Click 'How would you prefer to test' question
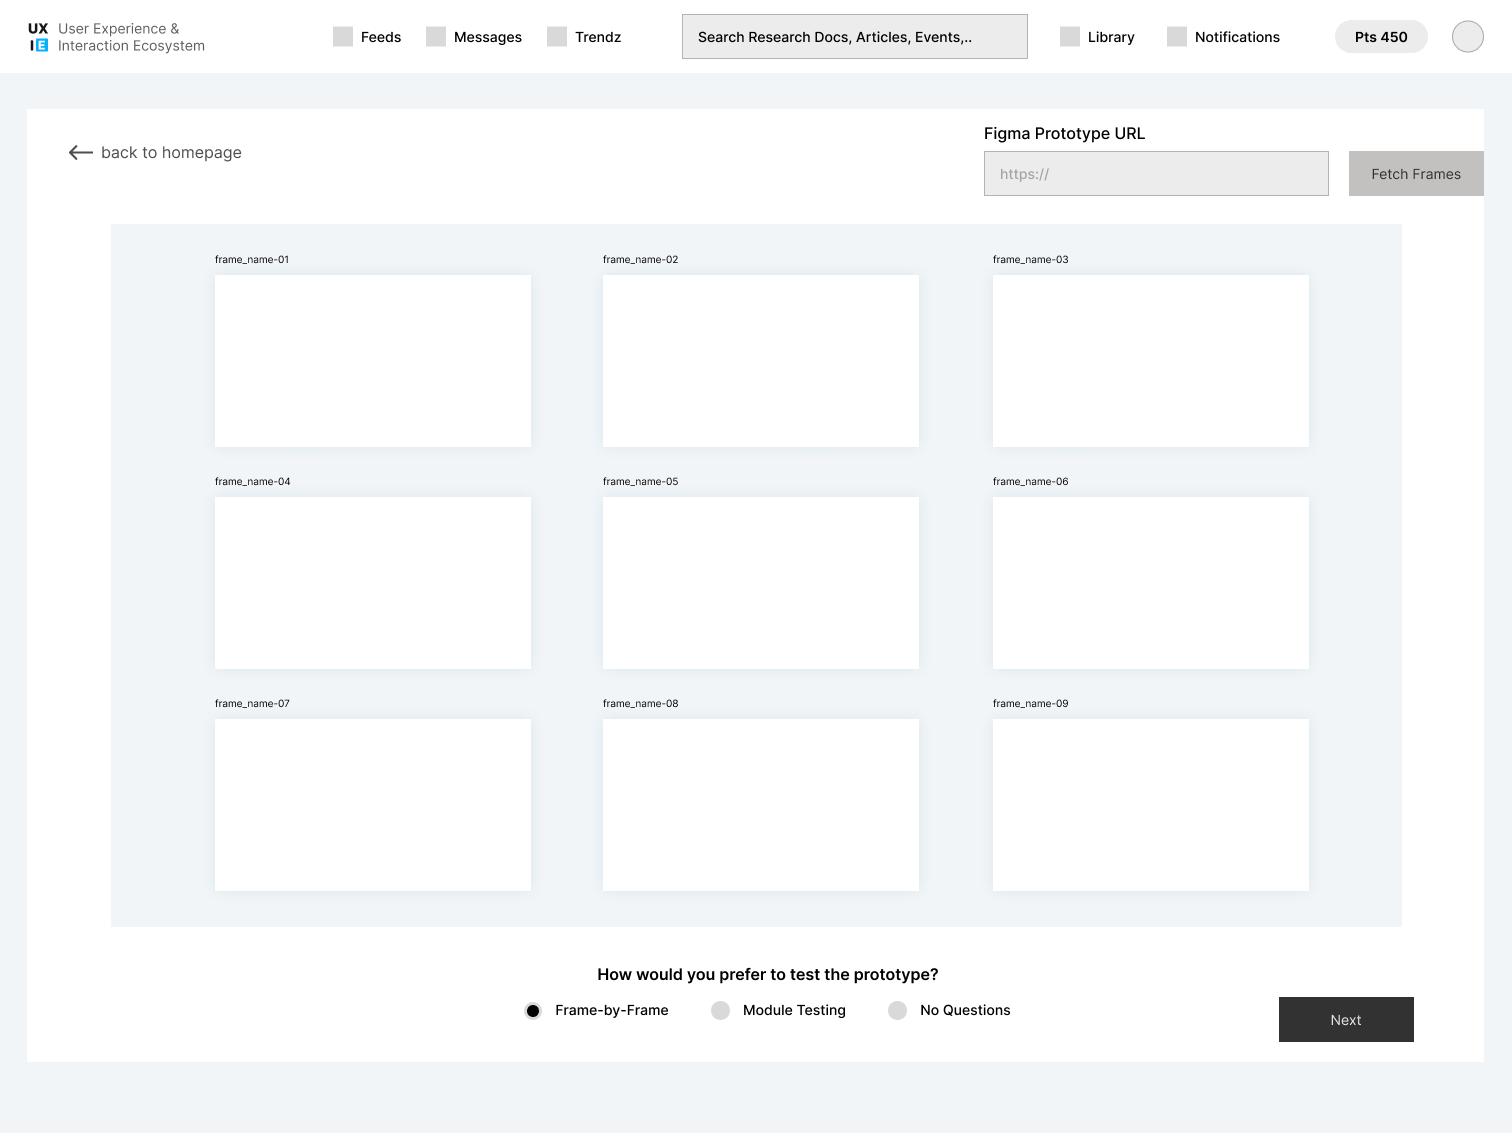The width and height of the screenshot is (1512, 1133). [x=768, y=974]
